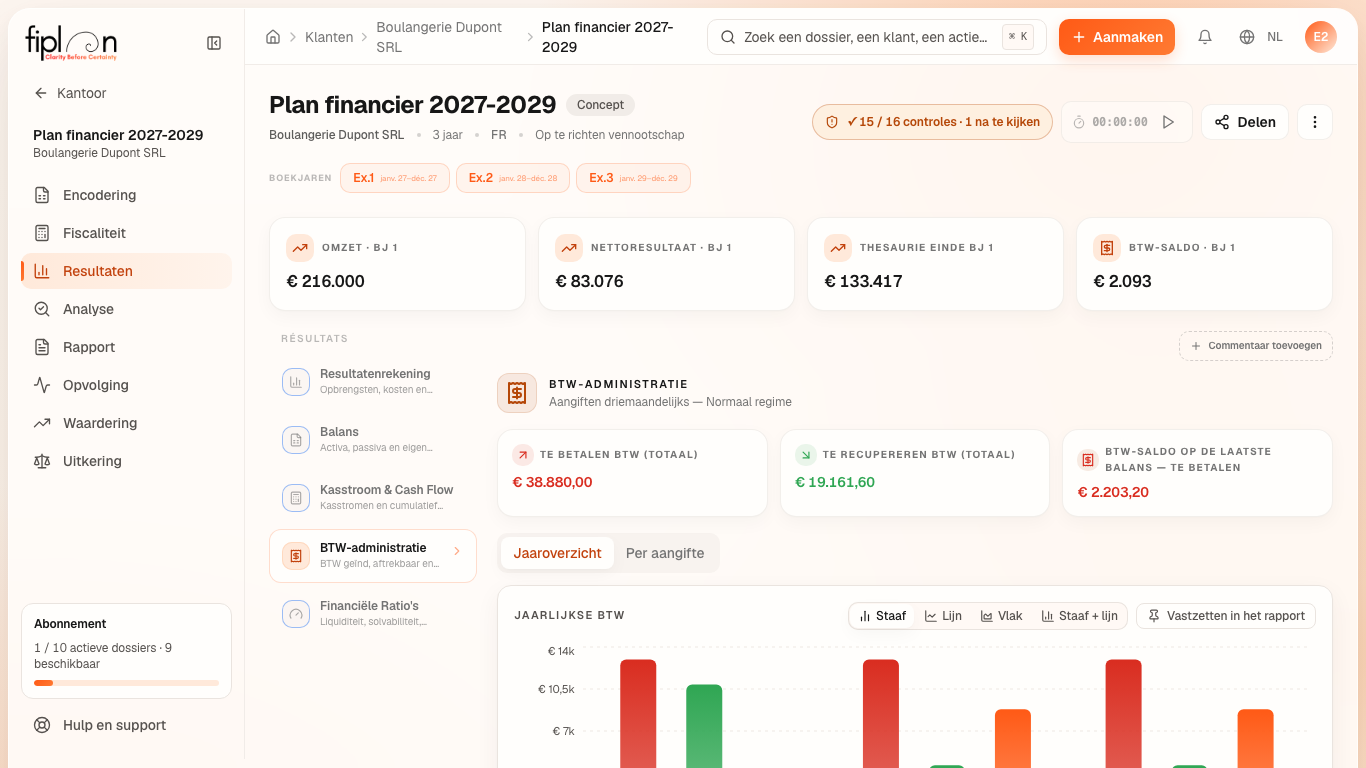
Task: Click the subscription usage progress bar
Action: pyautogui.click(x=126, y=683)
